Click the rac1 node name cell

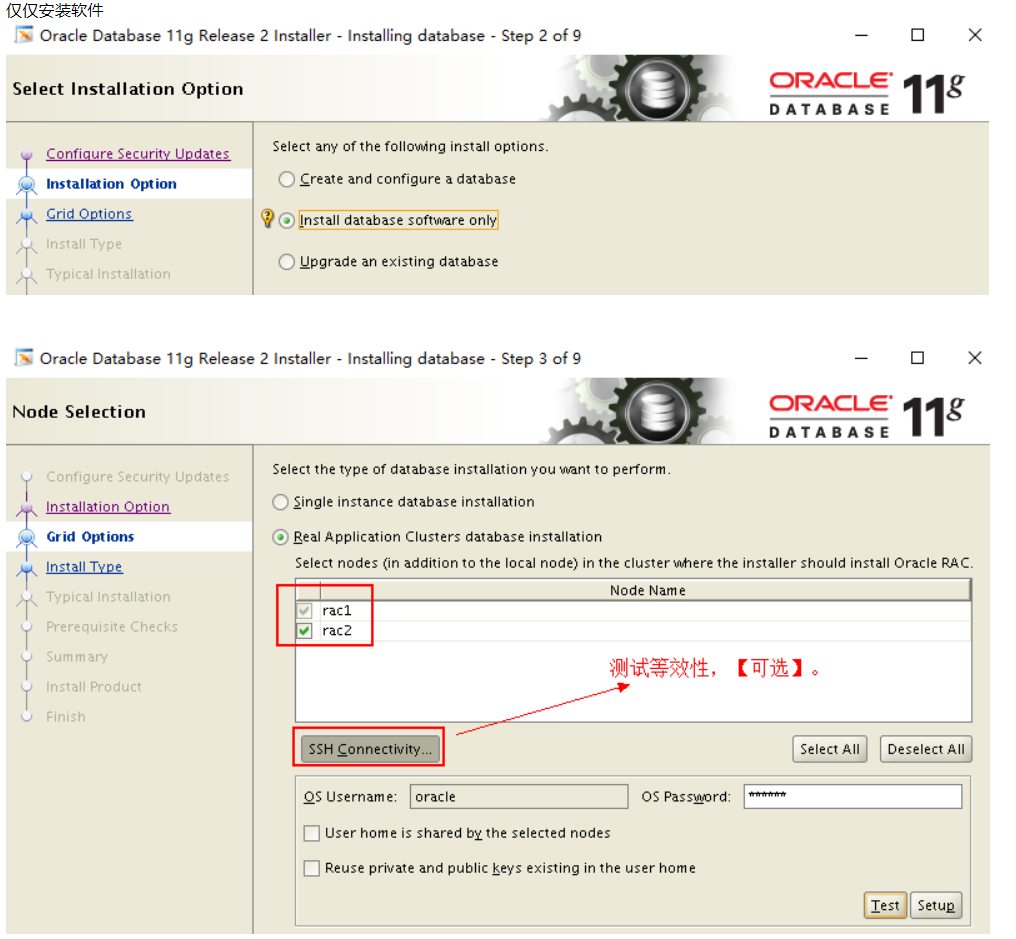646,611
